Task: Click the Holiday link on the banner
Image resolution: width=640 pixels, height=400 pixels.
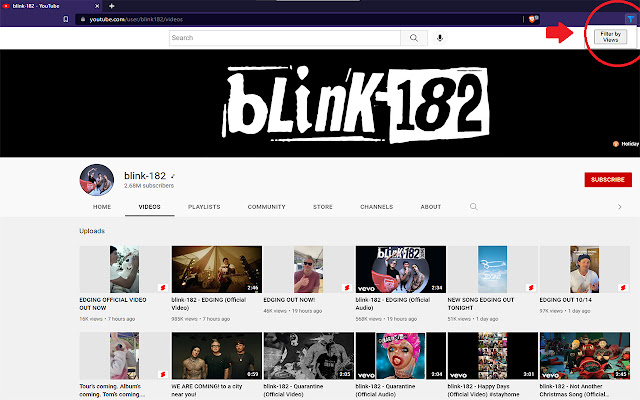Action: click(x=626, y=144)
